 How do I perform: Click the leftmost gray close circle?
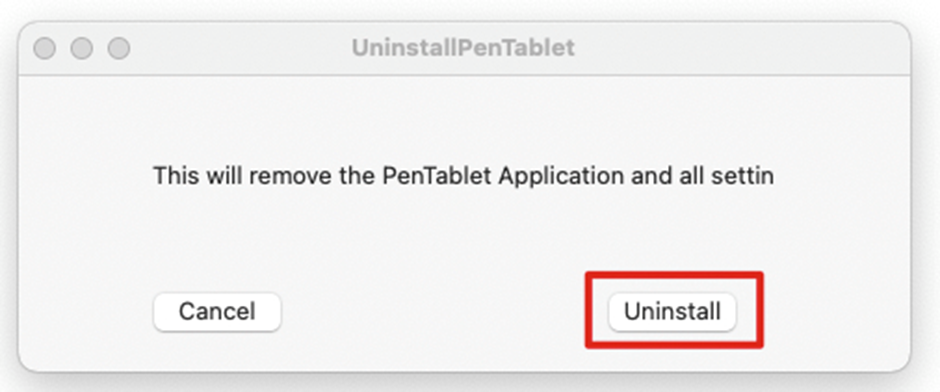(44, 48)
